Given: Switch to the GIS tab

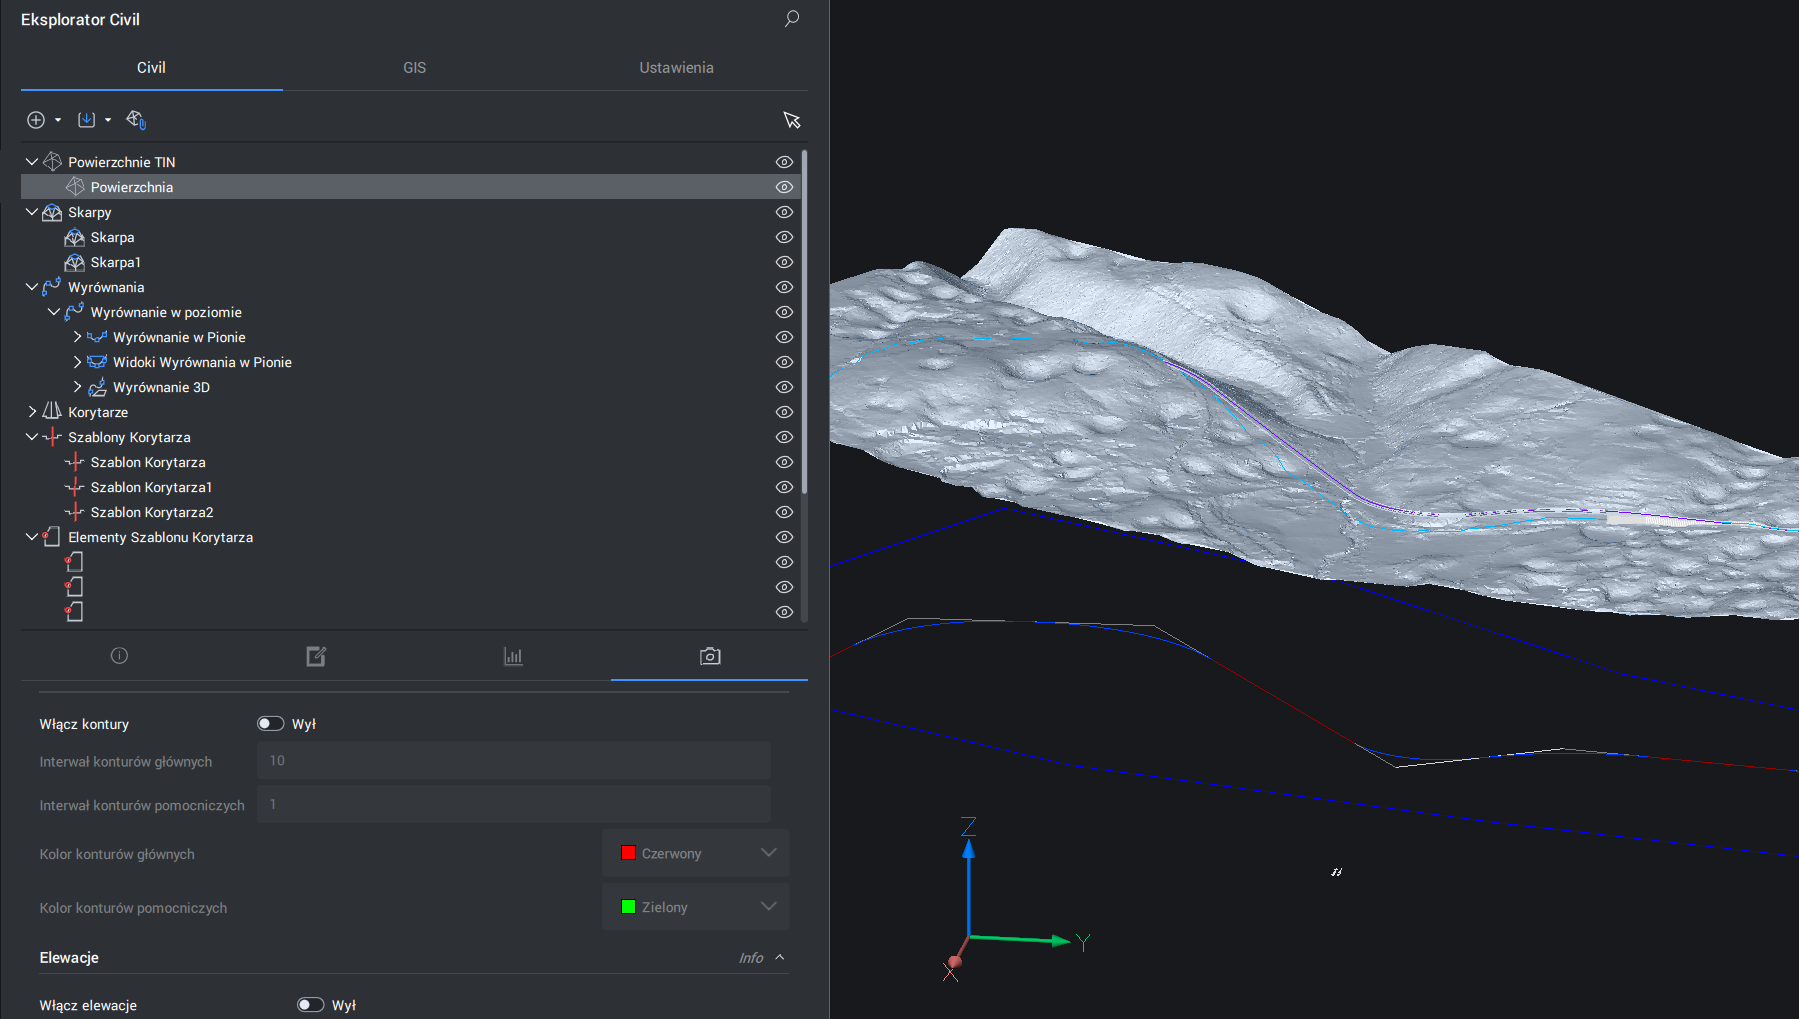Looking at the screenshot, I should click(414, 68).
